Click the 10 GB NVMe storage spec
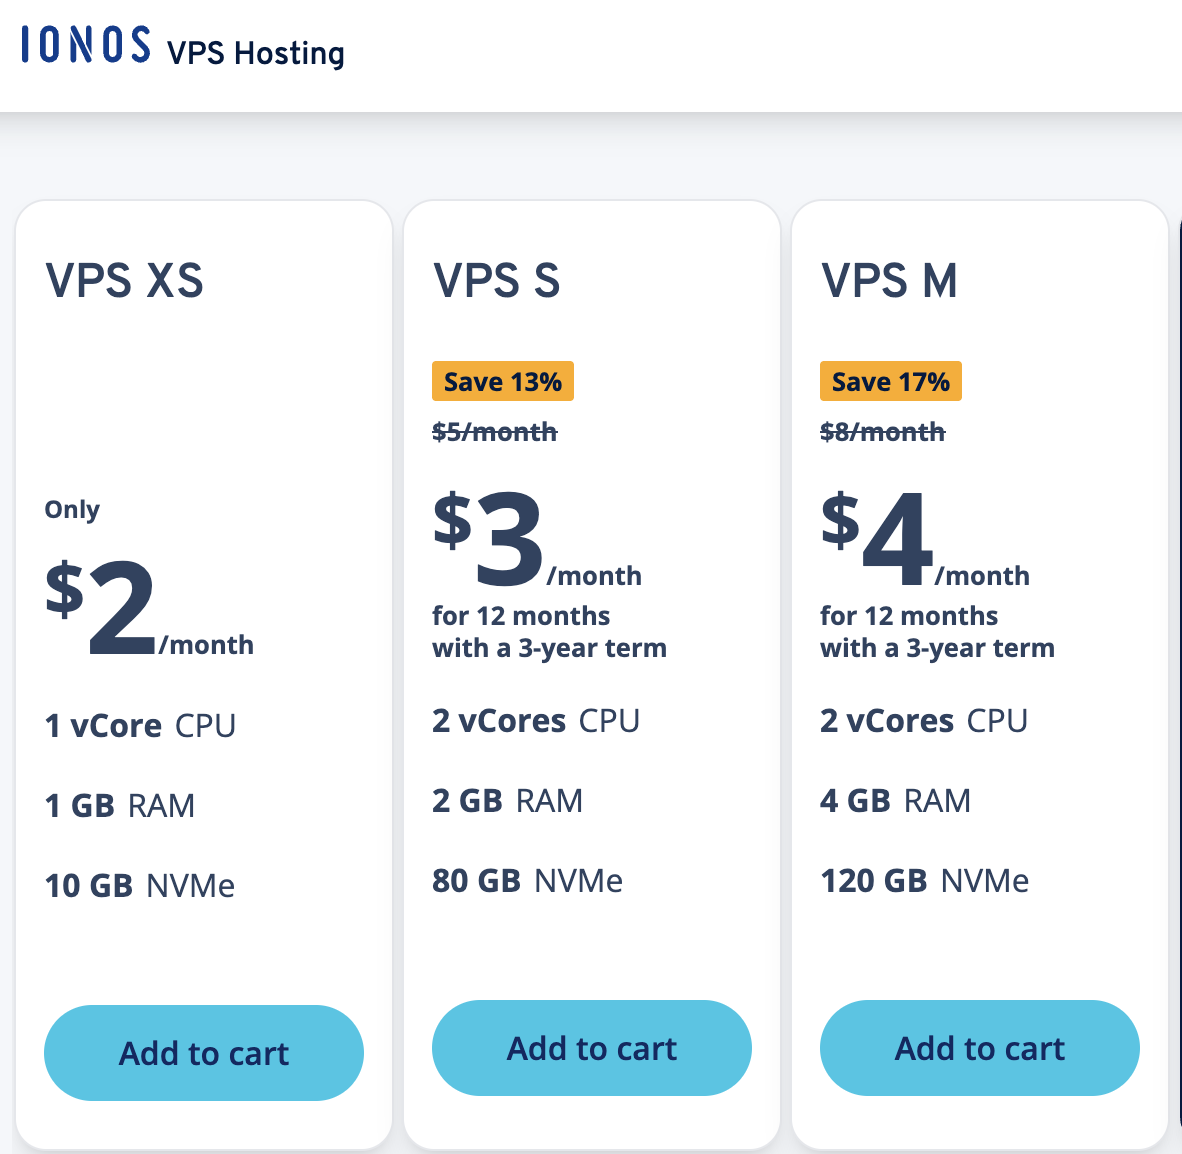 pyautogui.click(x=140, y=885)
